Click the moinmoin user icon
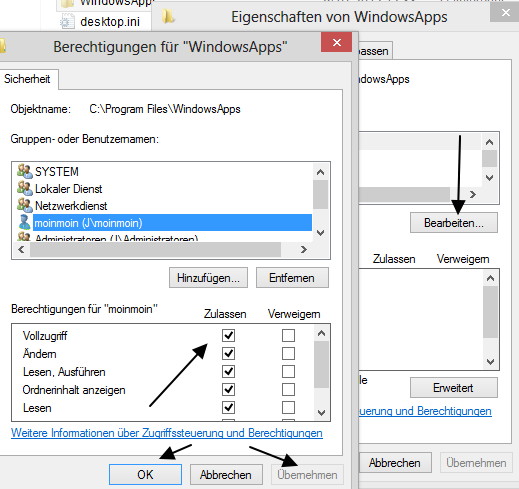 coord(24,222)
